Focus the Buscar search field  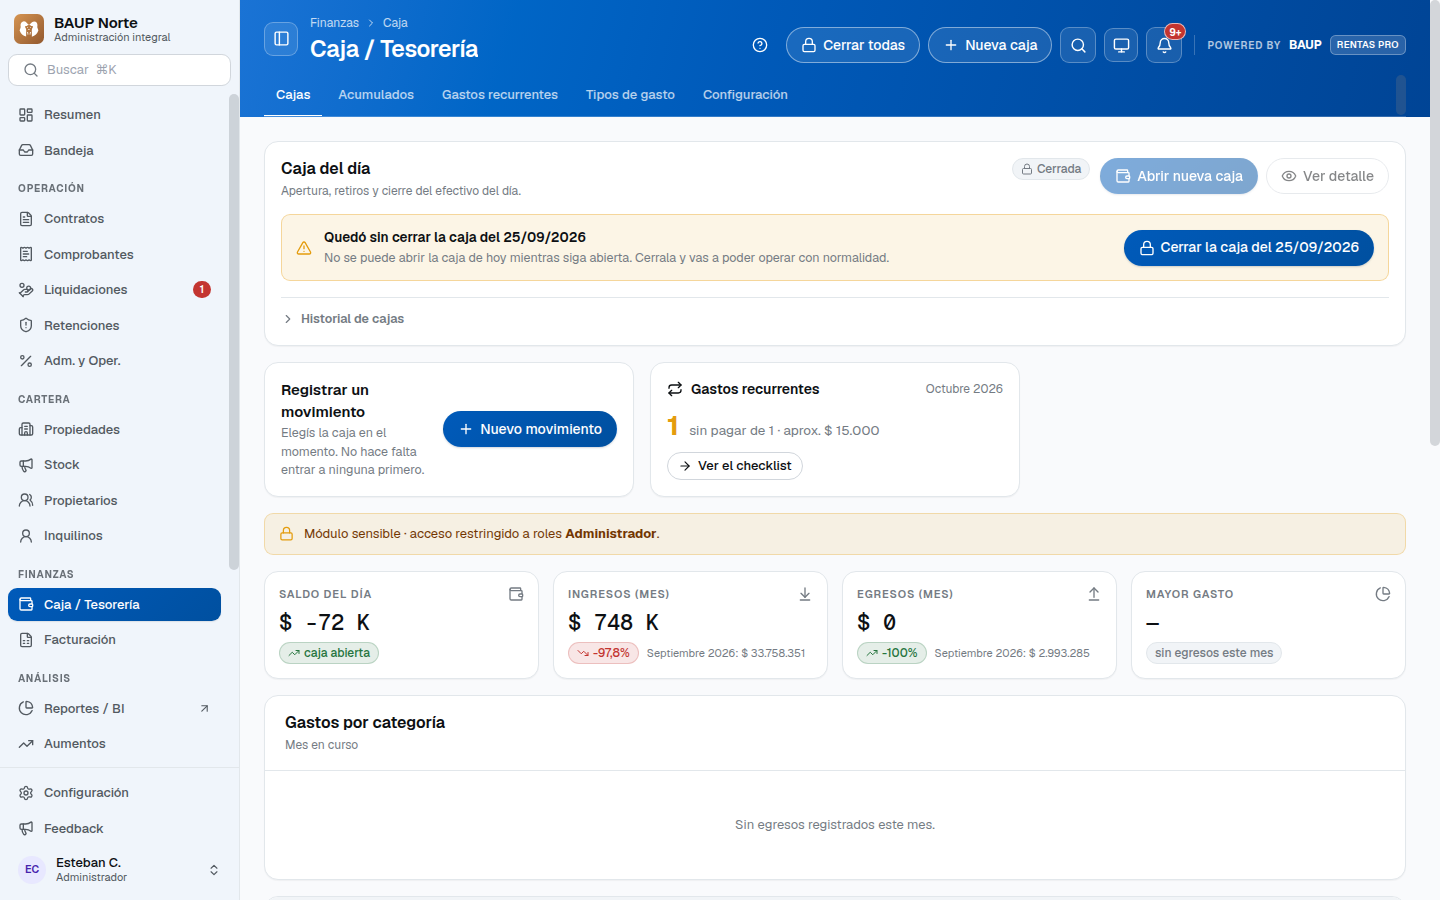119,70
